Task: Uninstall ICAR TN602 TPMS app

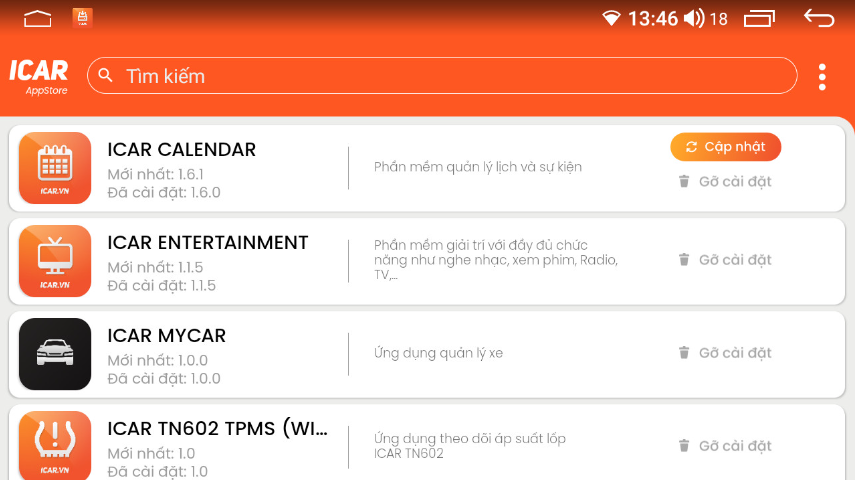Action: point(725,446)
